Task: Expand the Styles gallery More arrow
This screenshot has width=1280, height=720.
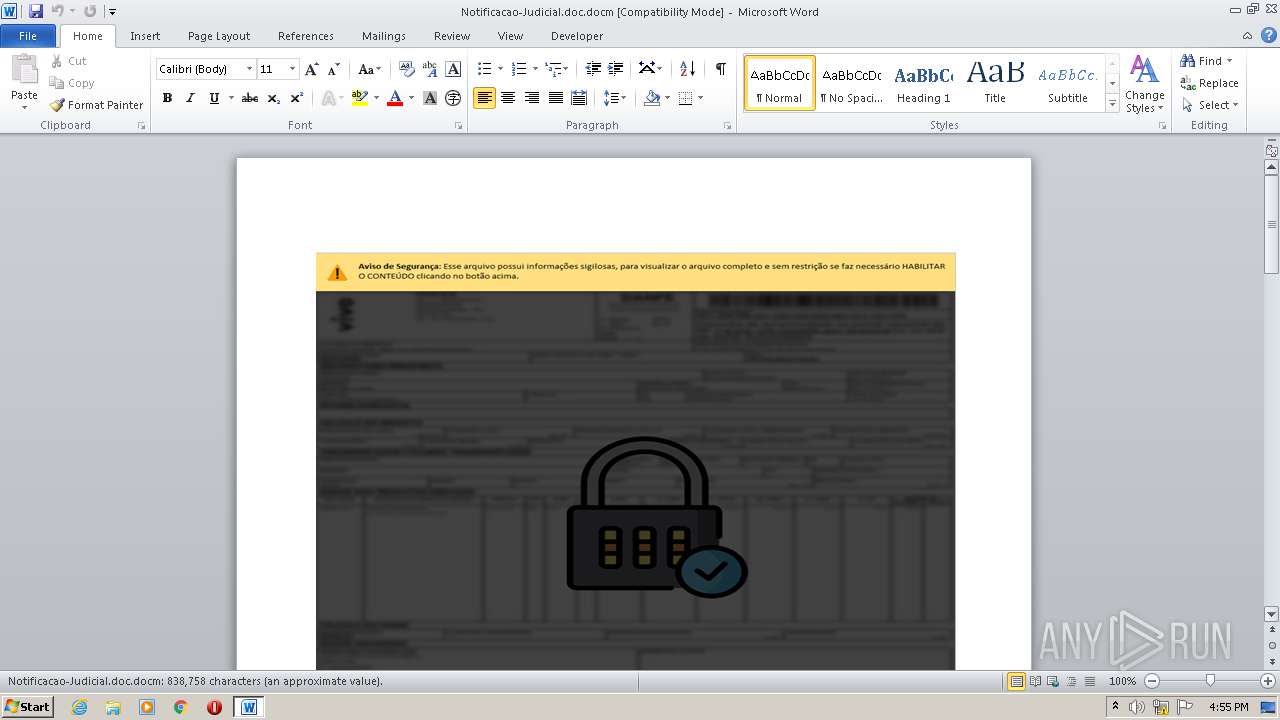Action: 1112,103
